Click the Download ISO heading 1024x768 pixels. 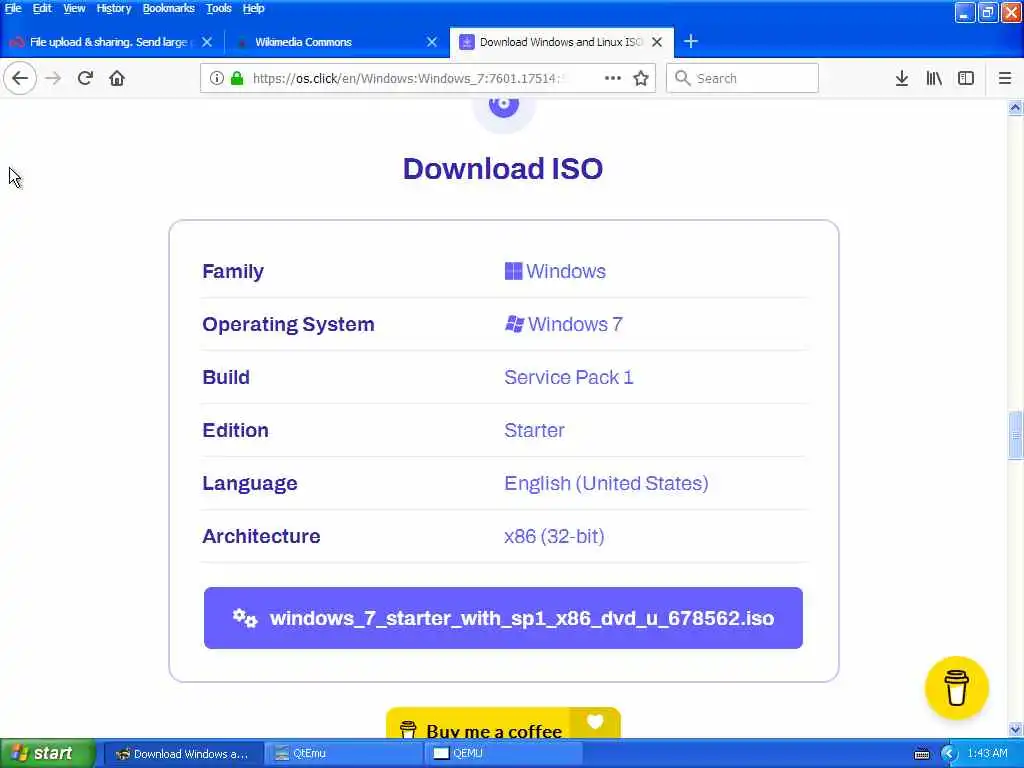coord(503,168)
